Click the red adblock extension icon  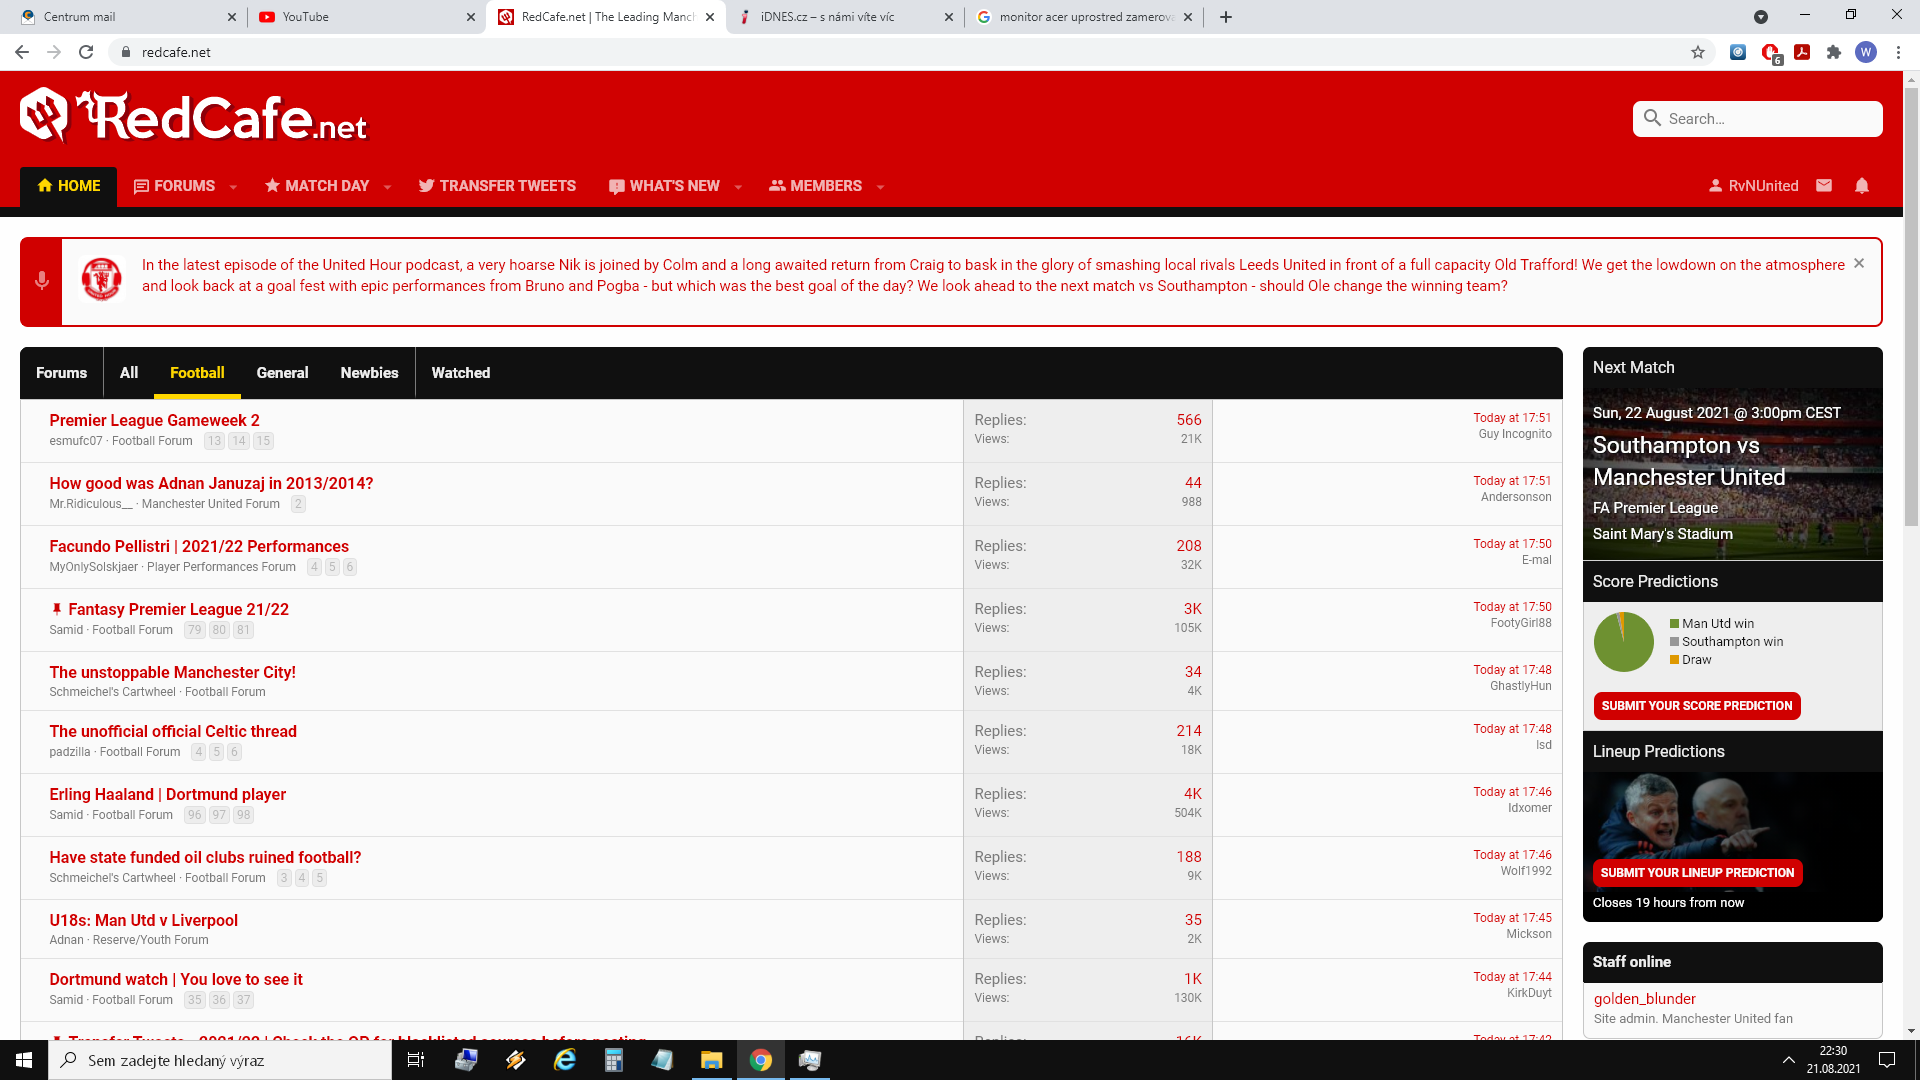click(x=1770, y=52)
